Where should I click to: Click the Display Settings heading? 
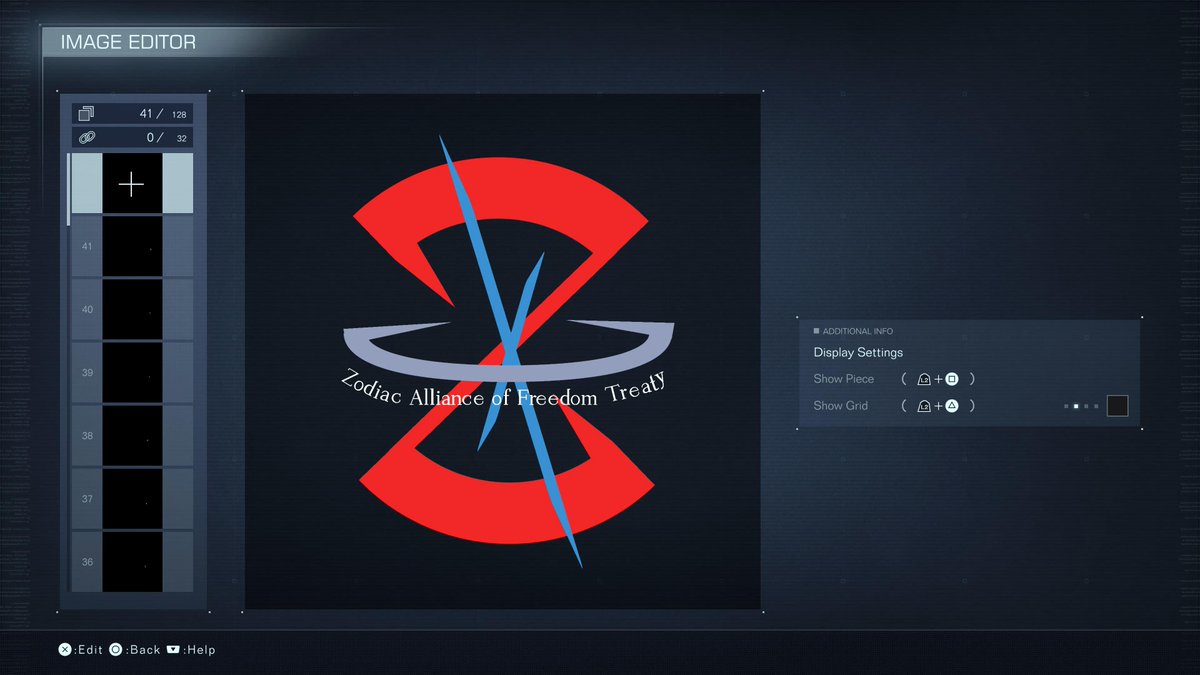(x=858, y=353)
